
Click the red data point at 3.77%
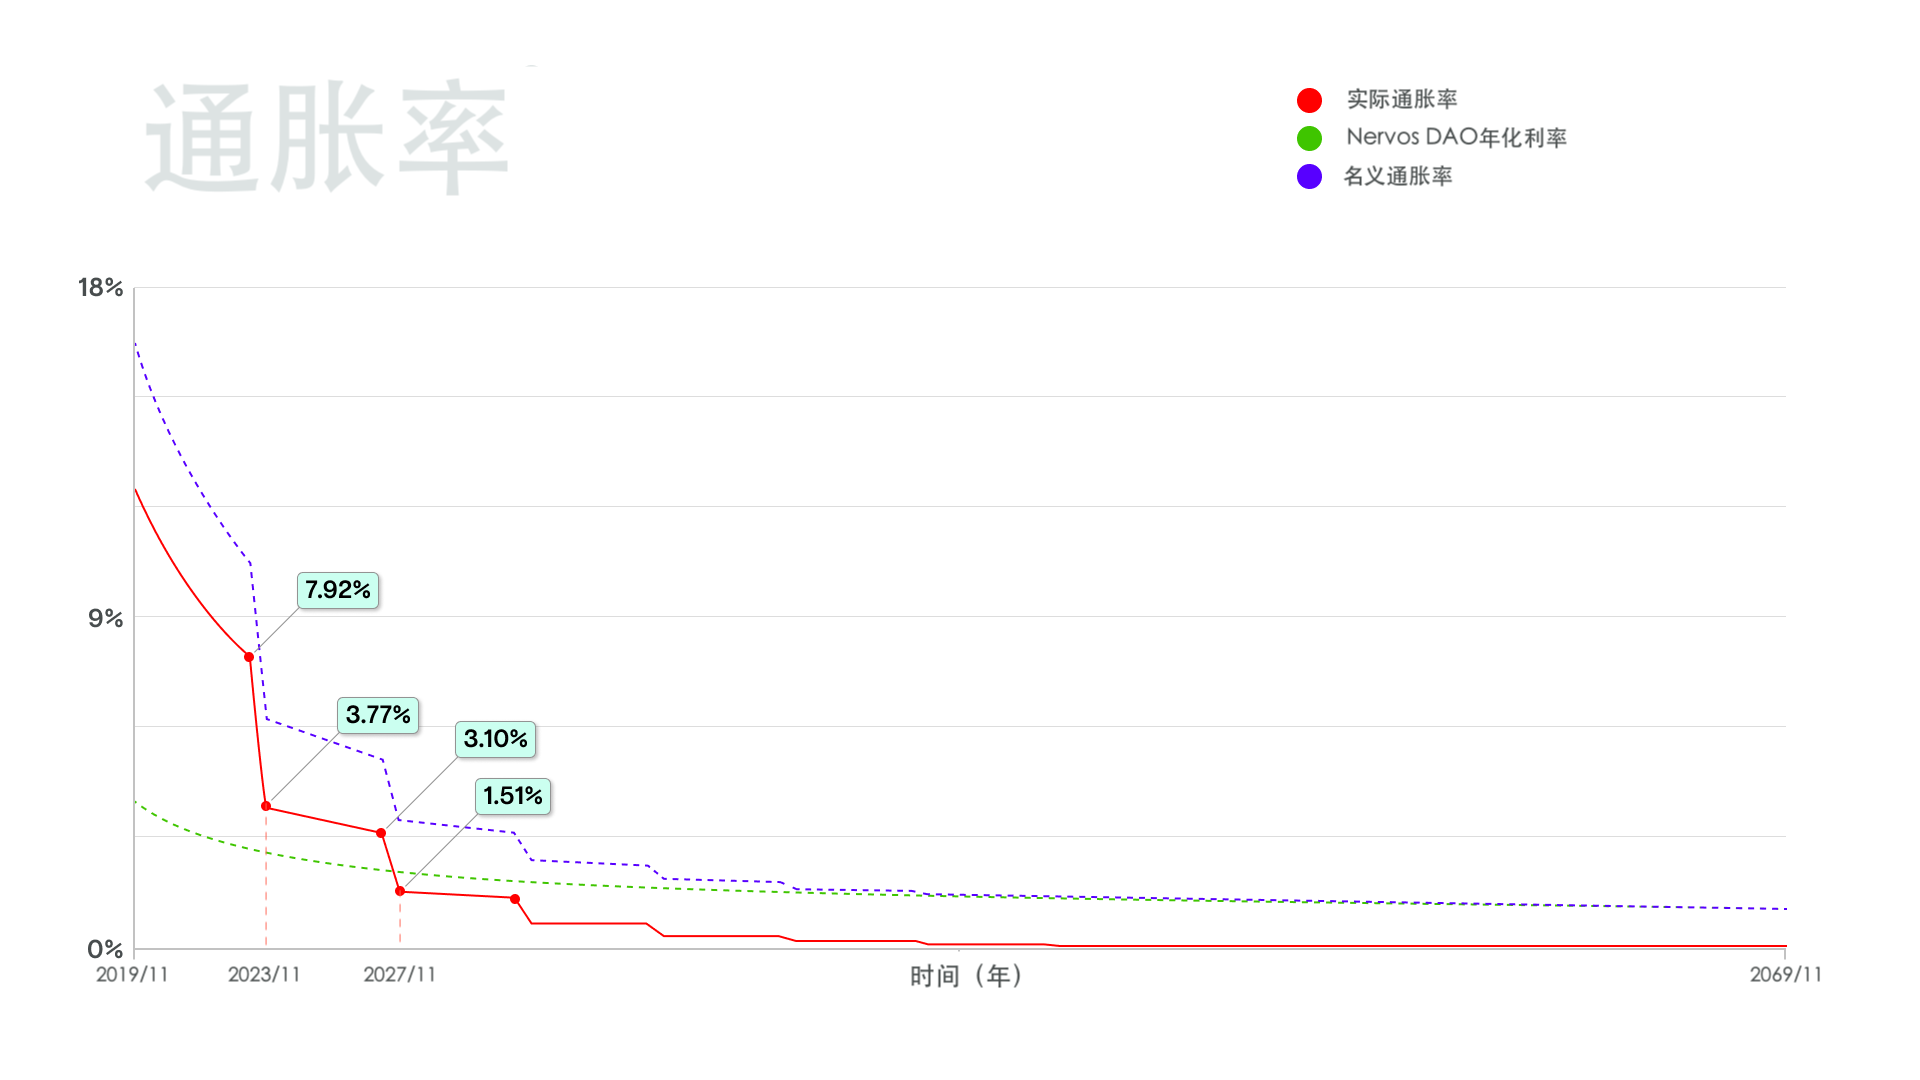(266, 806)
